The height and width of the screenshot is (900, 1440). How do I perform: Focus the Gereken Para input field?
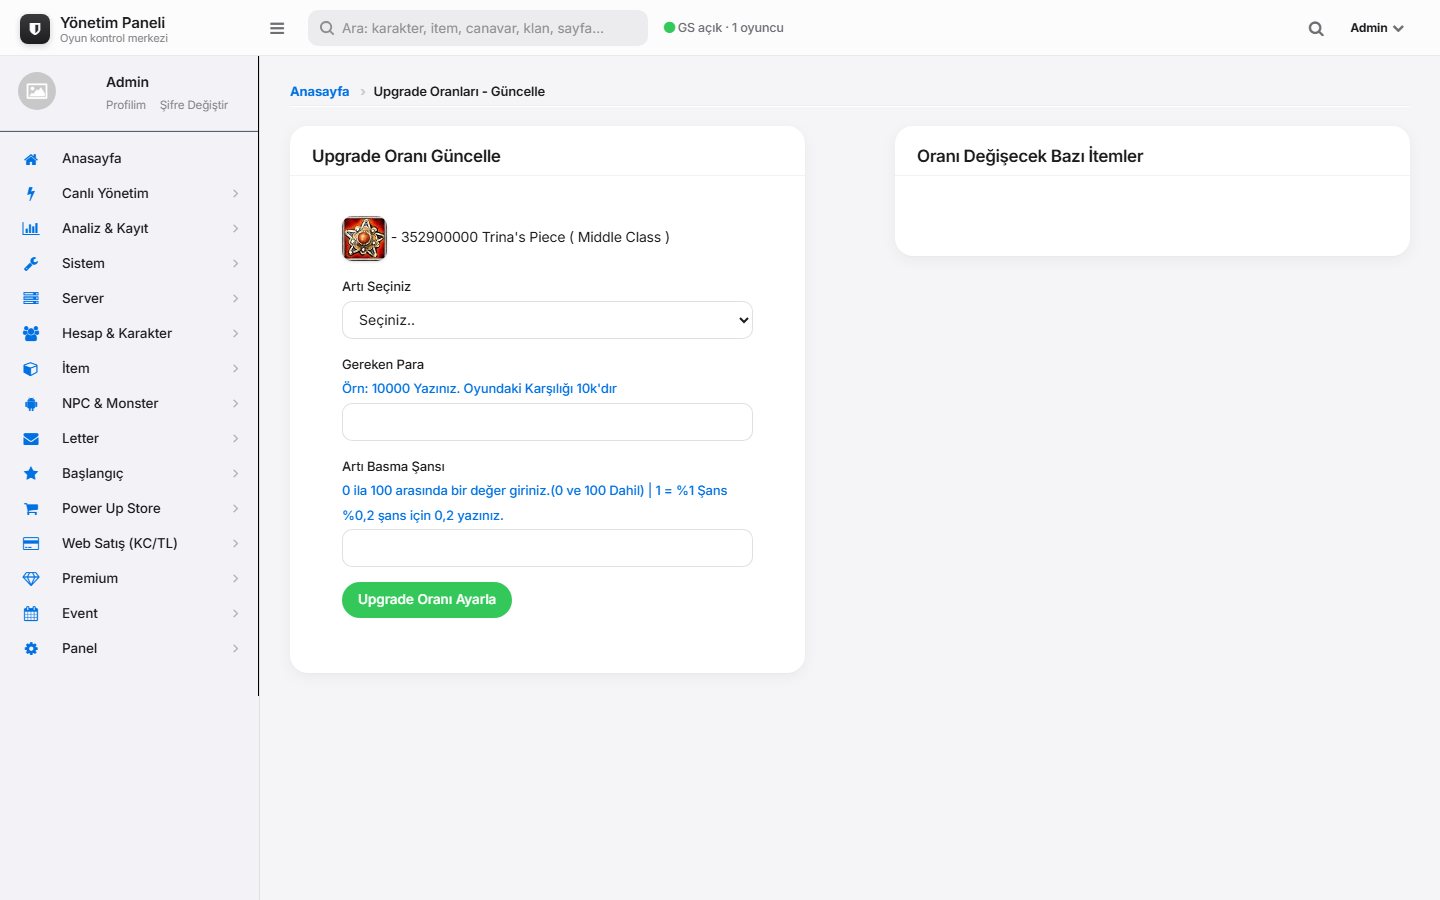tap(547, 422)
